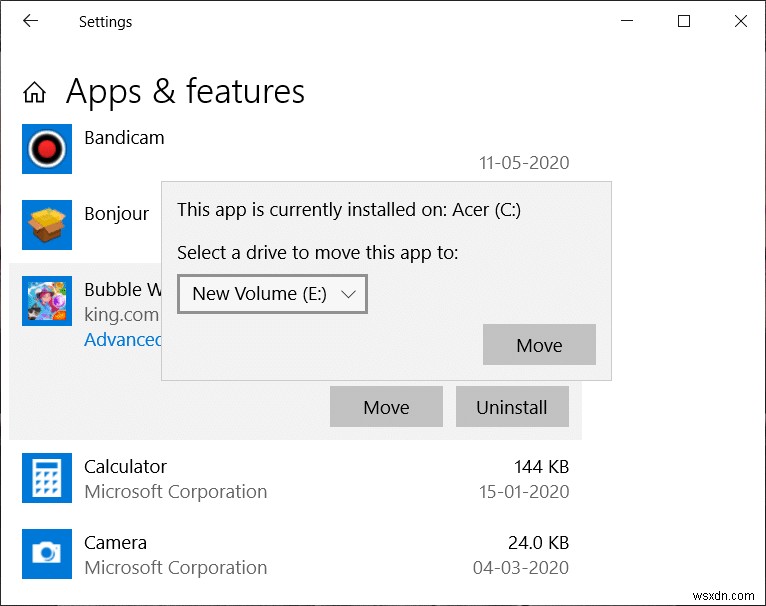Select the Camera entry name
The height and width of the screenshot is (606, 766).
(115, 543)
